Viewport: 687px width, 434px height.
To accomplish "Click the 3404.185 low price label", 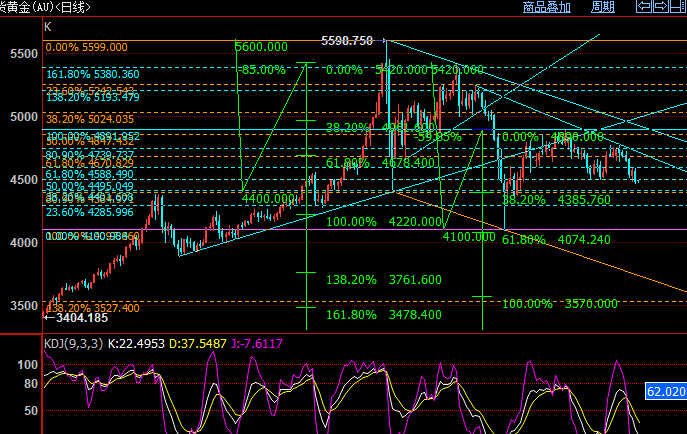I will (x=82, y=318).
